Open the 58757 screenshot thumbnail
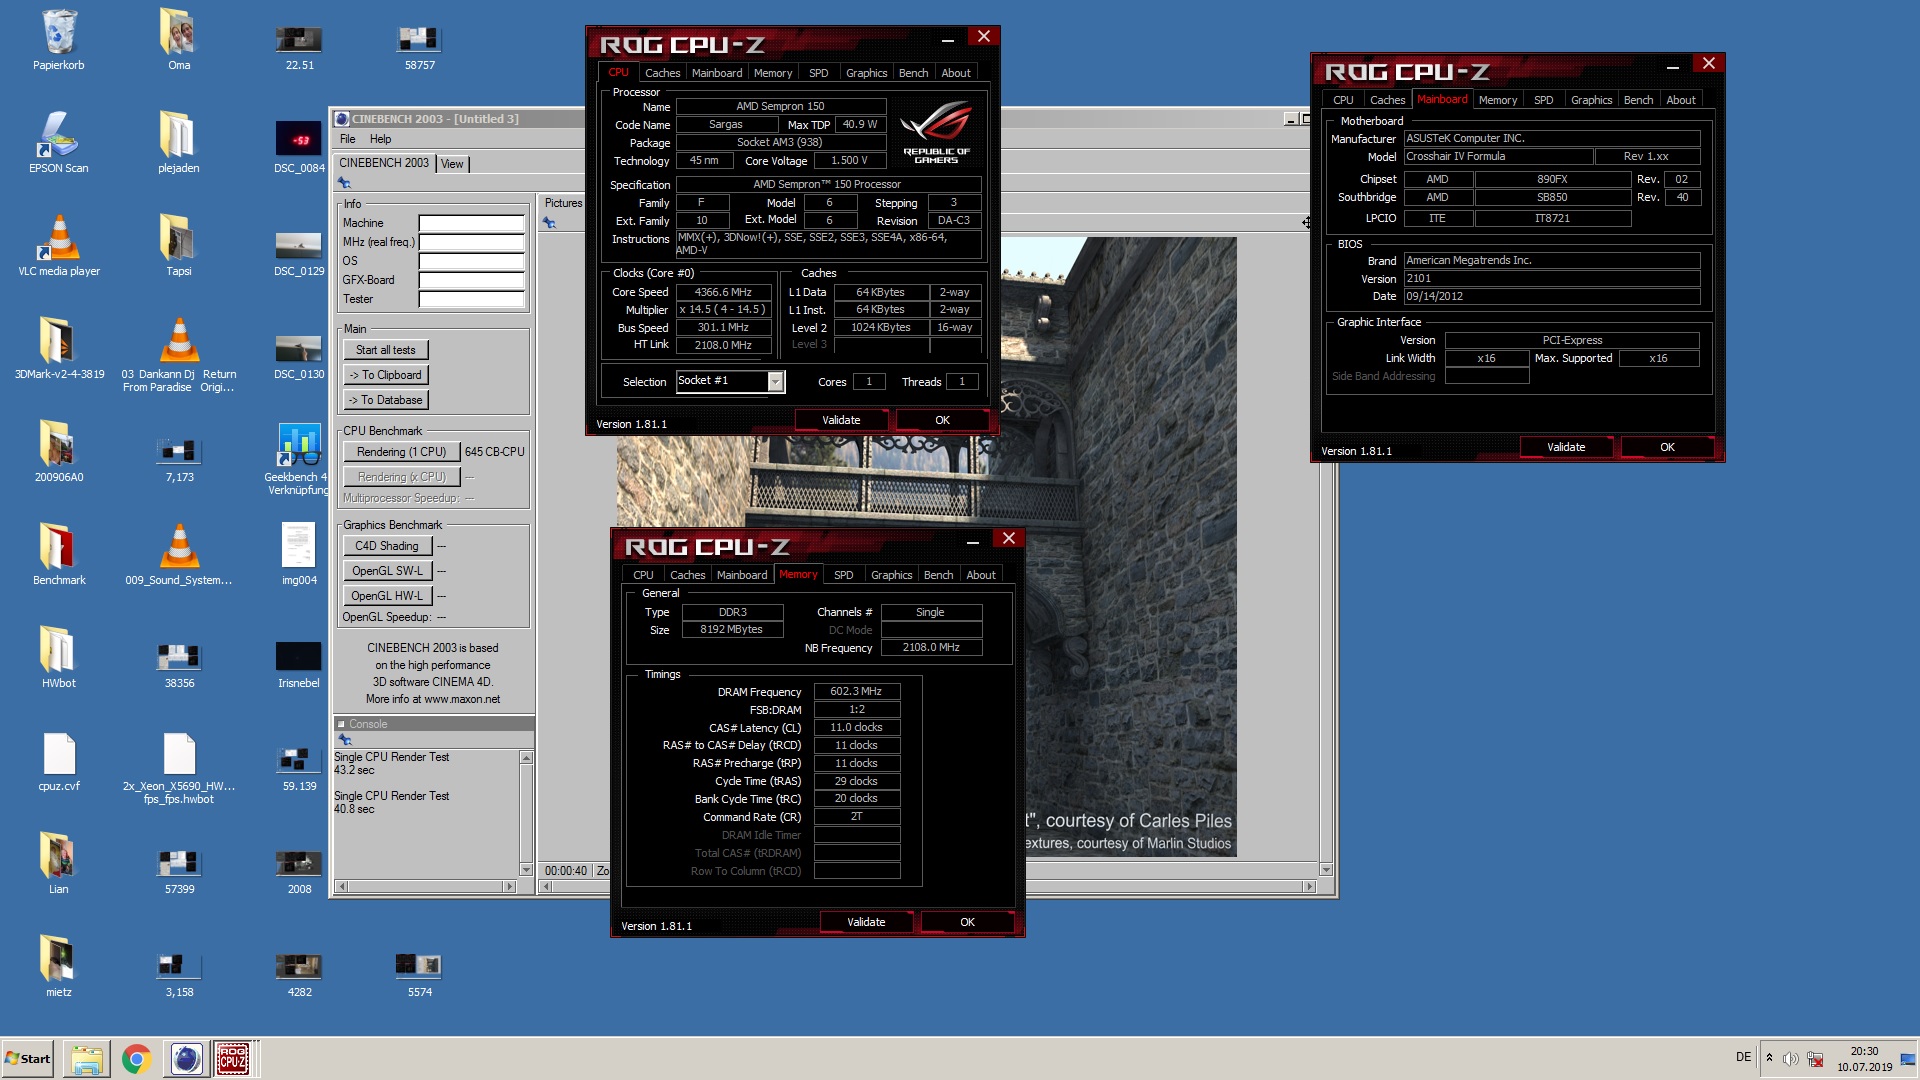This screenshot has height=1080, width=1920. (419, 46)
